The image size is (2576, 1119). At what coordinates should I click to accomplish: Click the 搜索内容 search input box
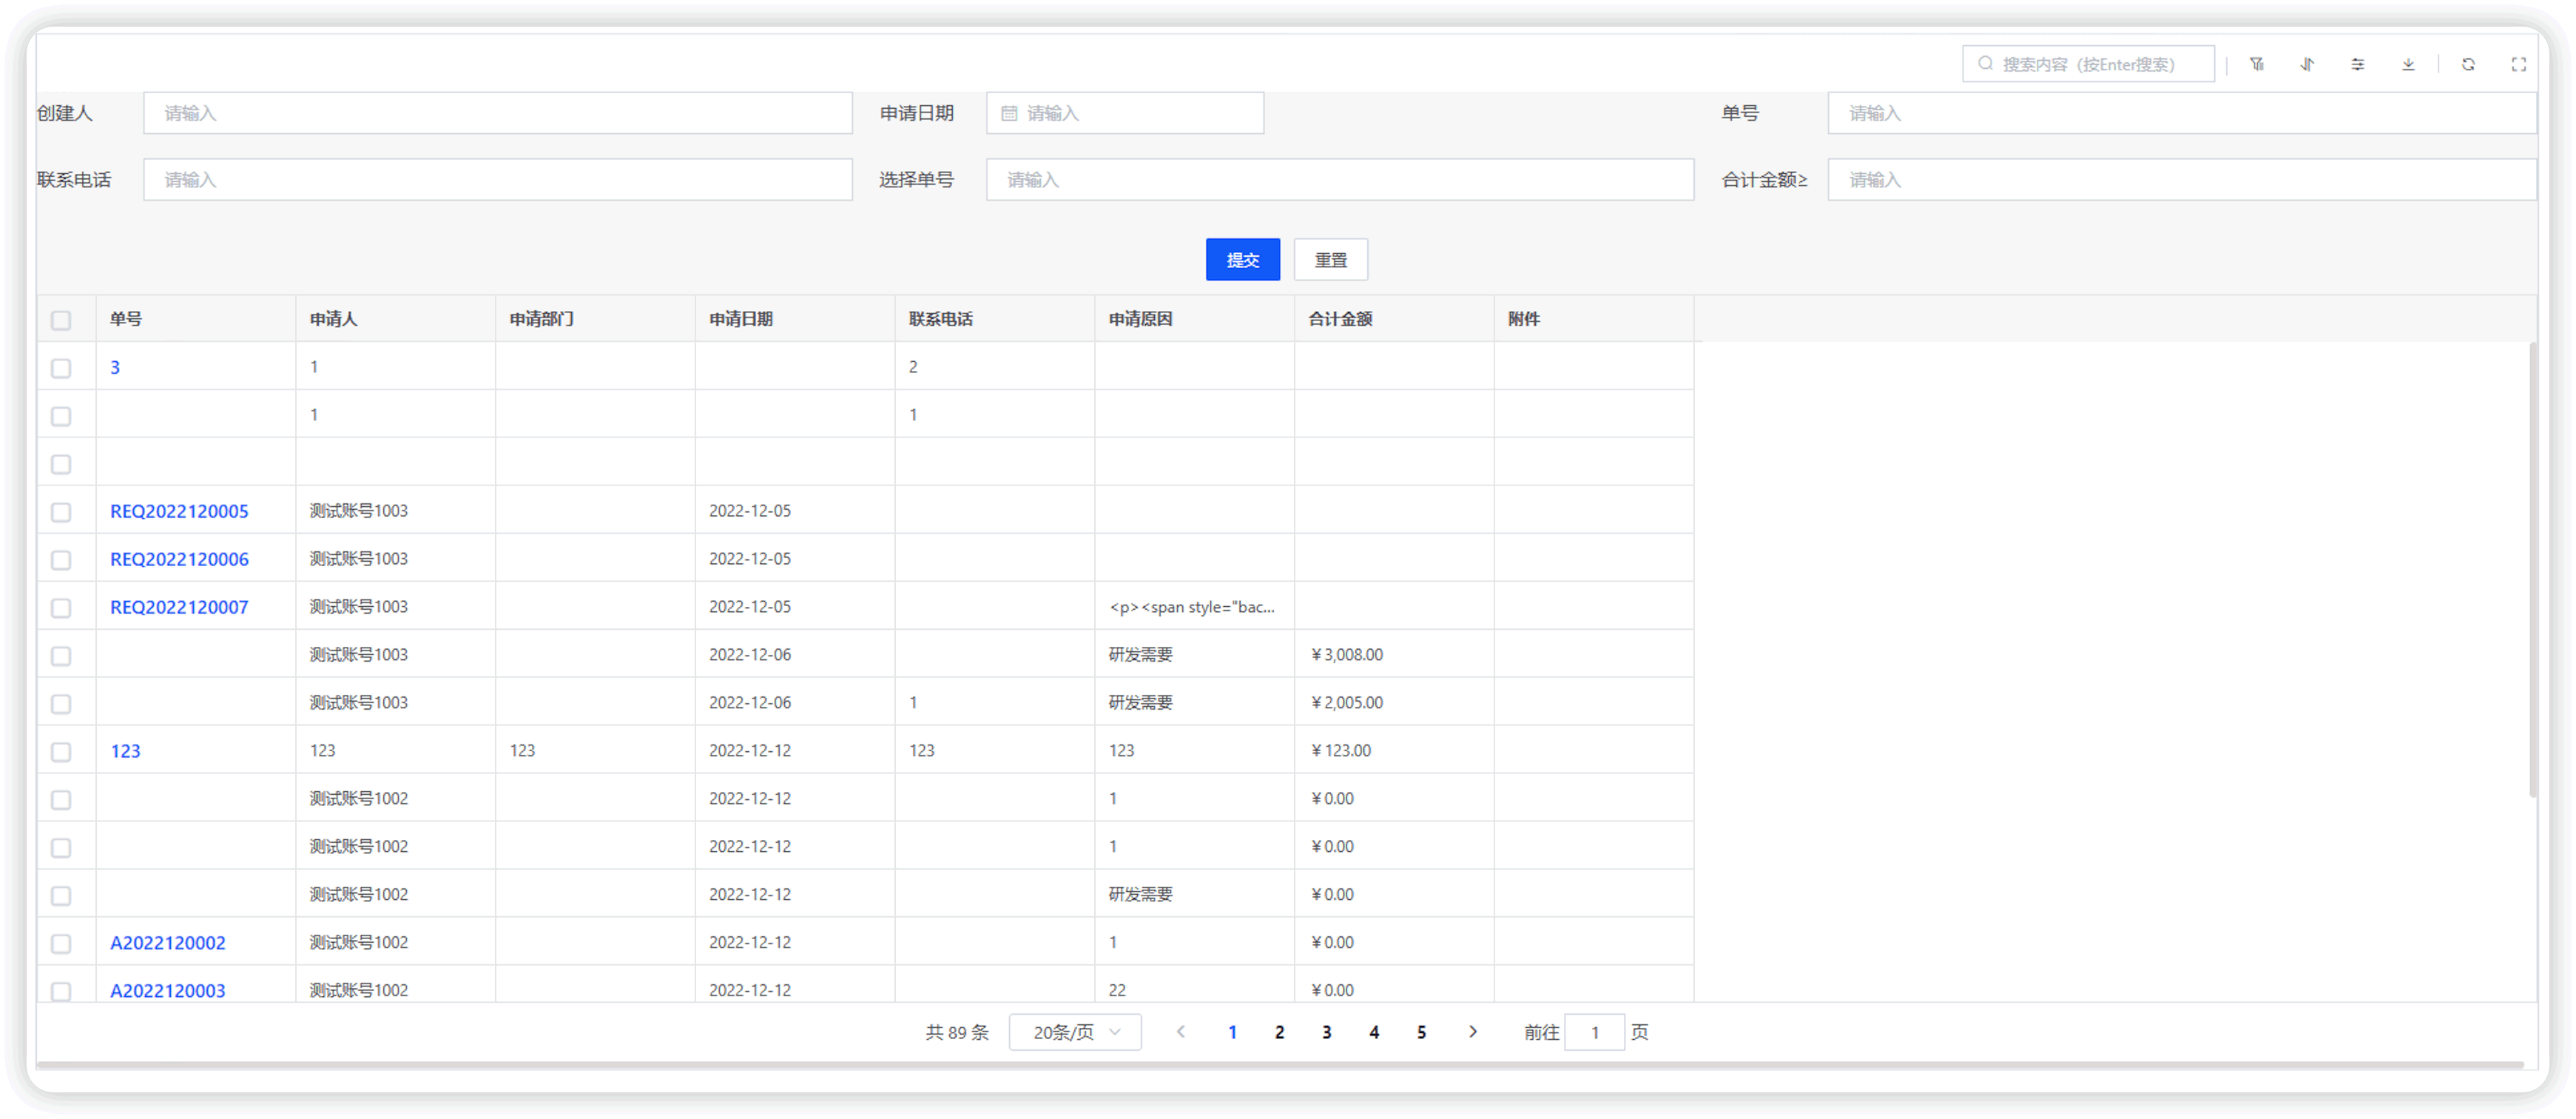click(x=2088, y=64)
